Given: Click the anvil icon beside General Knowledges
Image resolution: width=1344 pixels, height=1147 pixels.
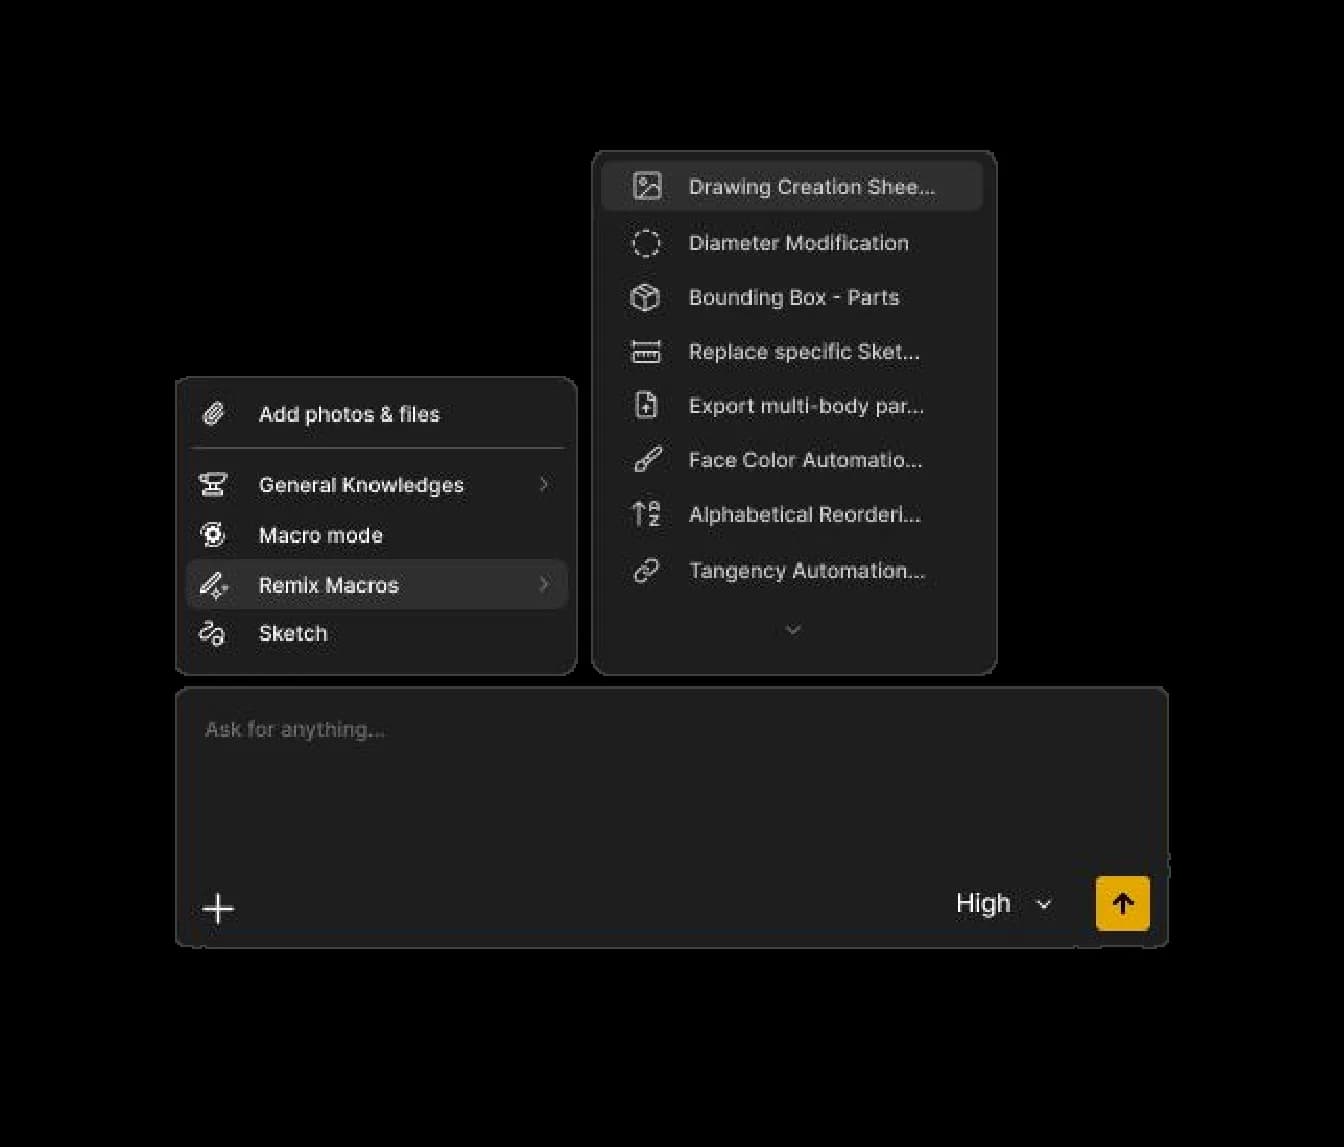Looking at the screenshot, I should coord(213,485).
